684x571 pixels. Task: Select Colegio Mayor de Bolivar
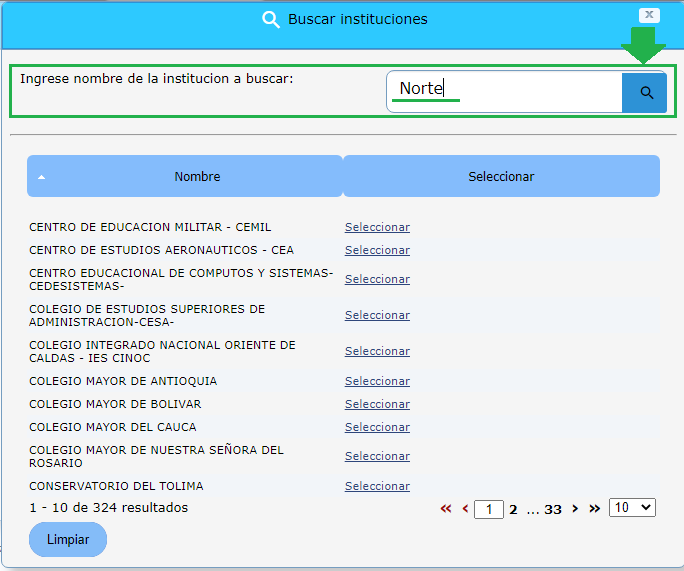(377, 404)
